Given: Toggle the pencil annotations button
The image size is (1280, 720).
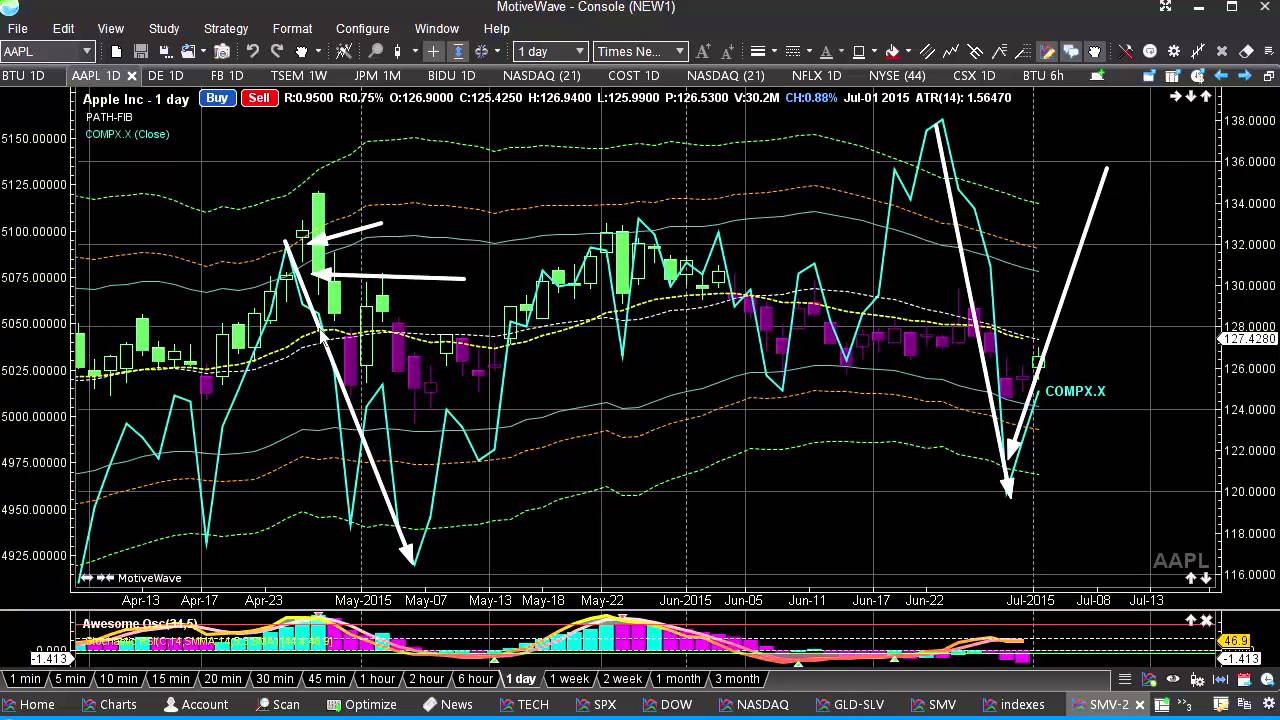Looking at the screenshot, I should pyautogui.click(x=1047, y=51).
